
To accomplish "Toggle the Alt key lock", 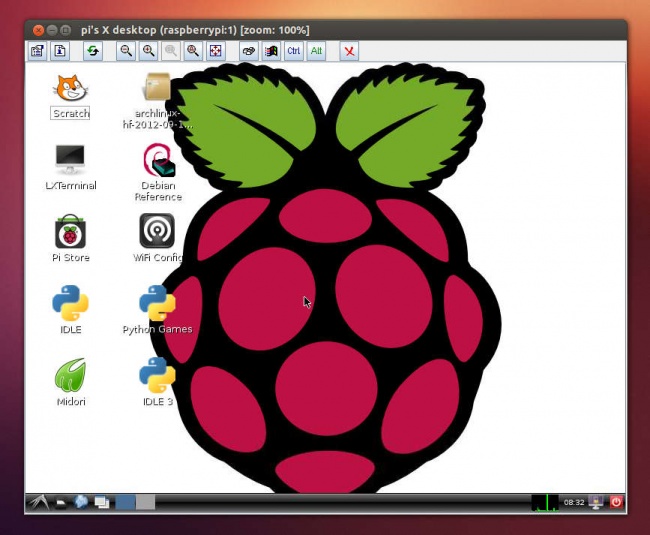I will click(316, 51).
